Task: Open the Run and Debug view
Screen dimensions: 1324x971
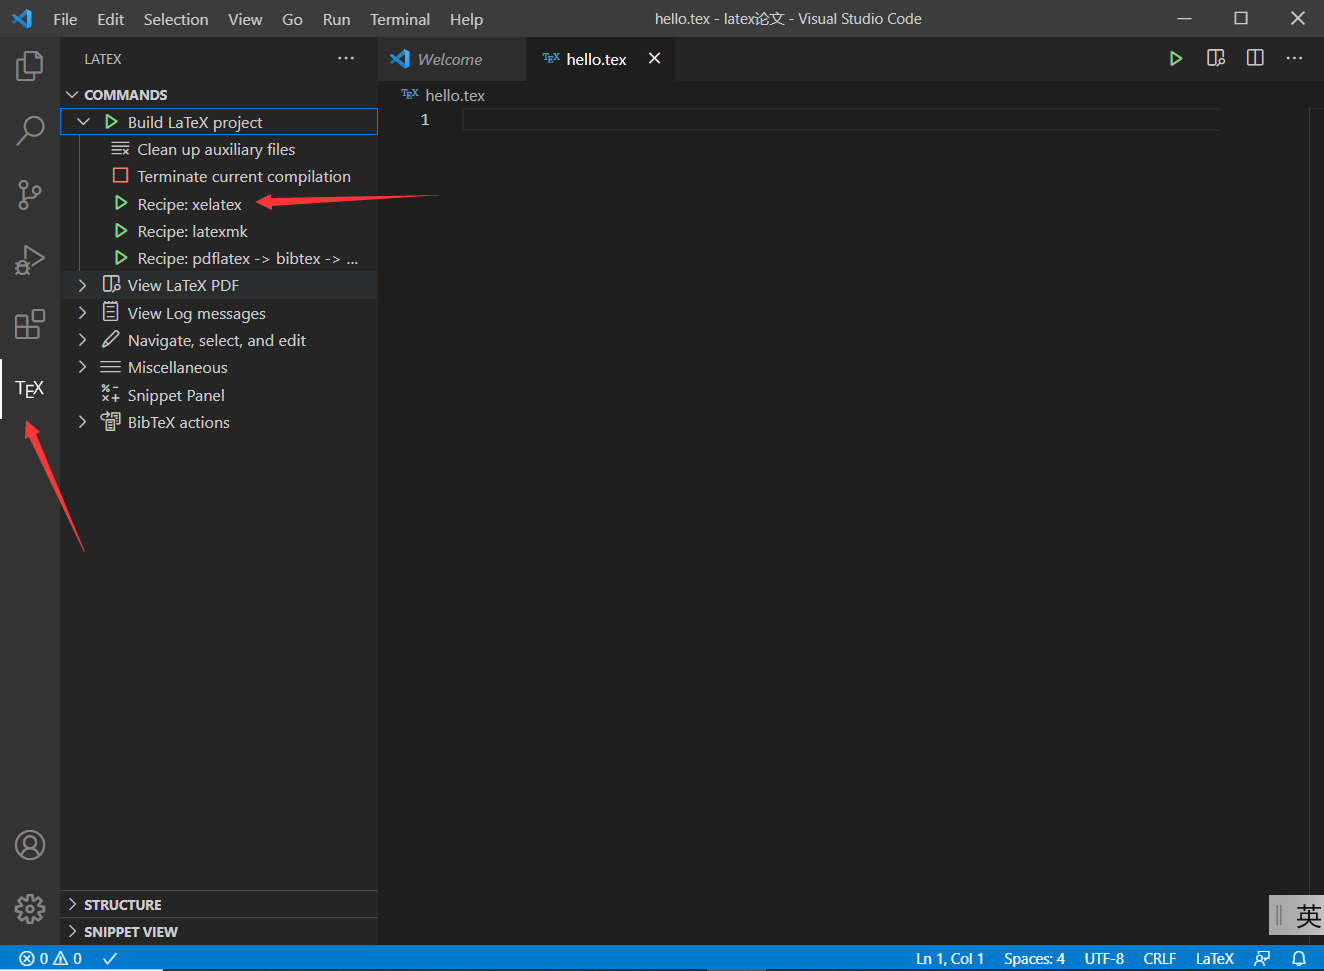Action: pos(29,260)
